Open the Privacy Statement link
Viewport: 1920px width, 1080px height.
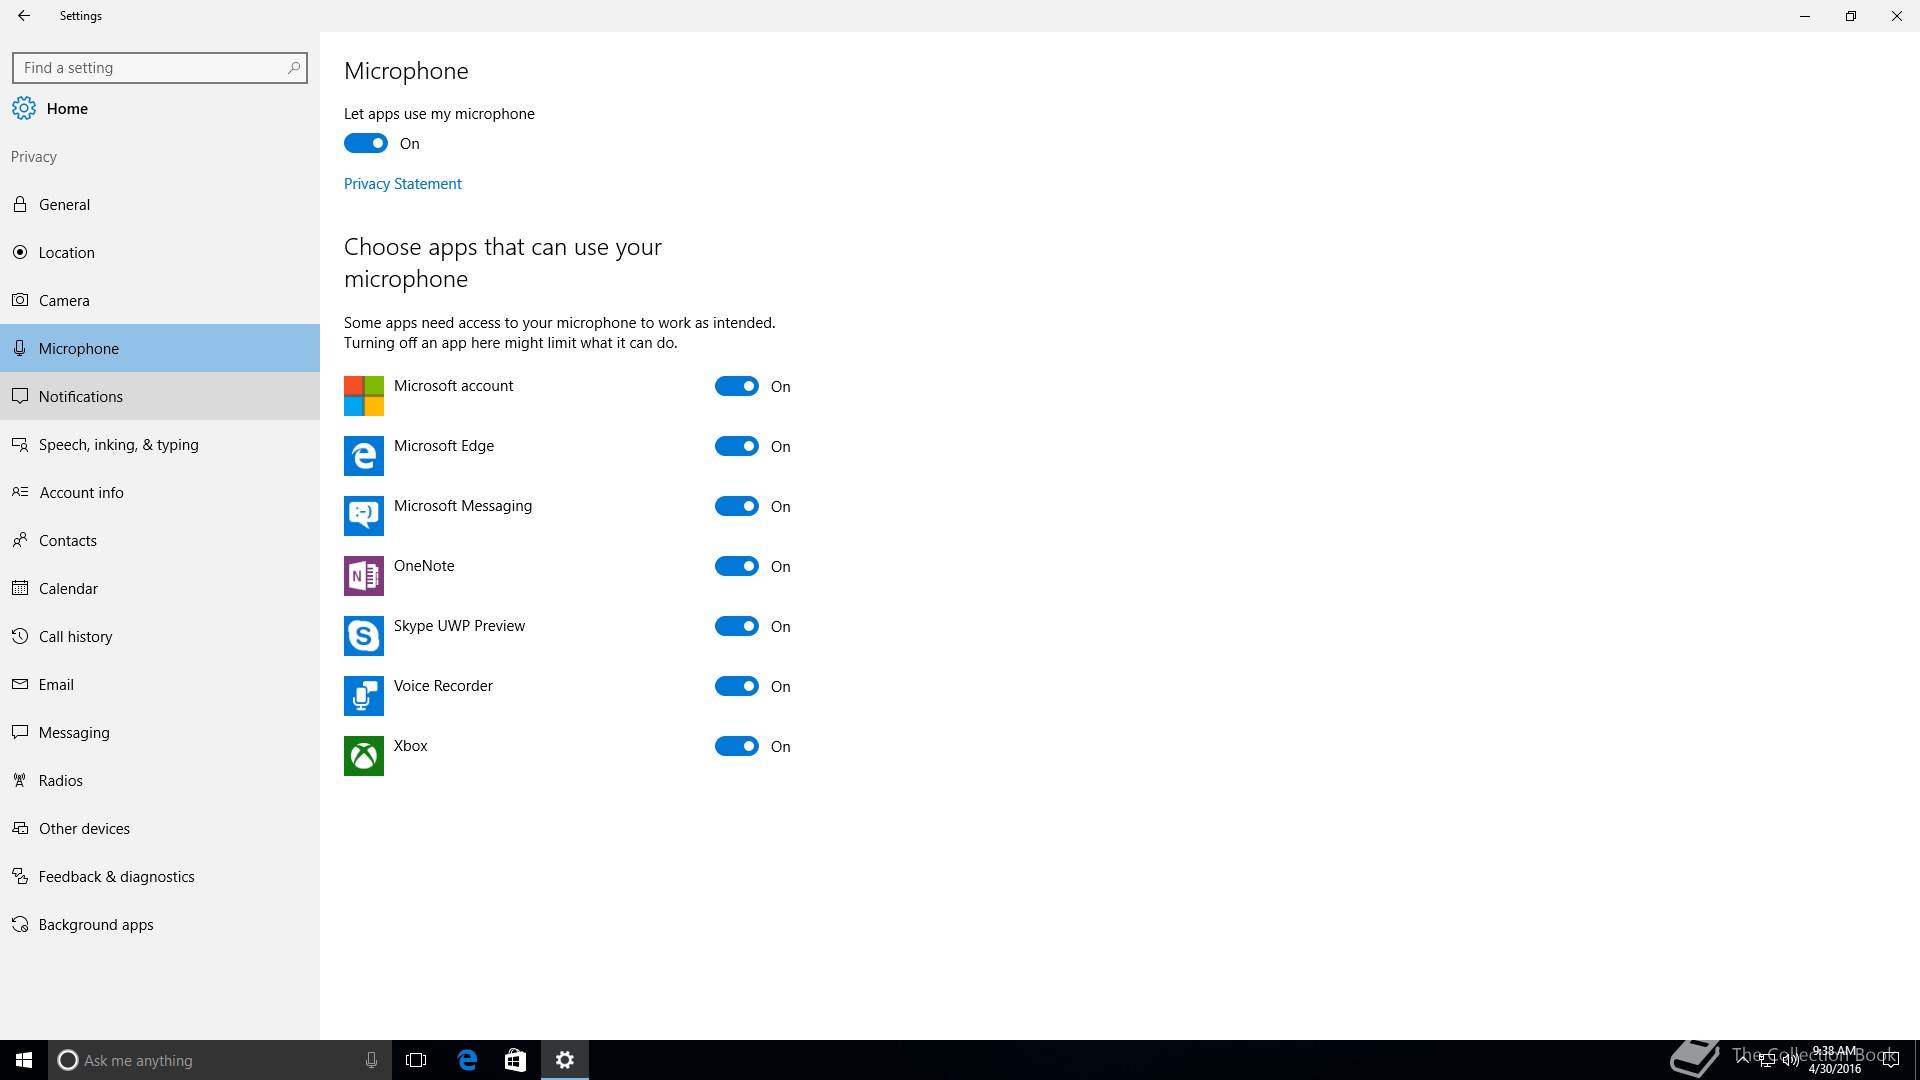tap(402, 184)
